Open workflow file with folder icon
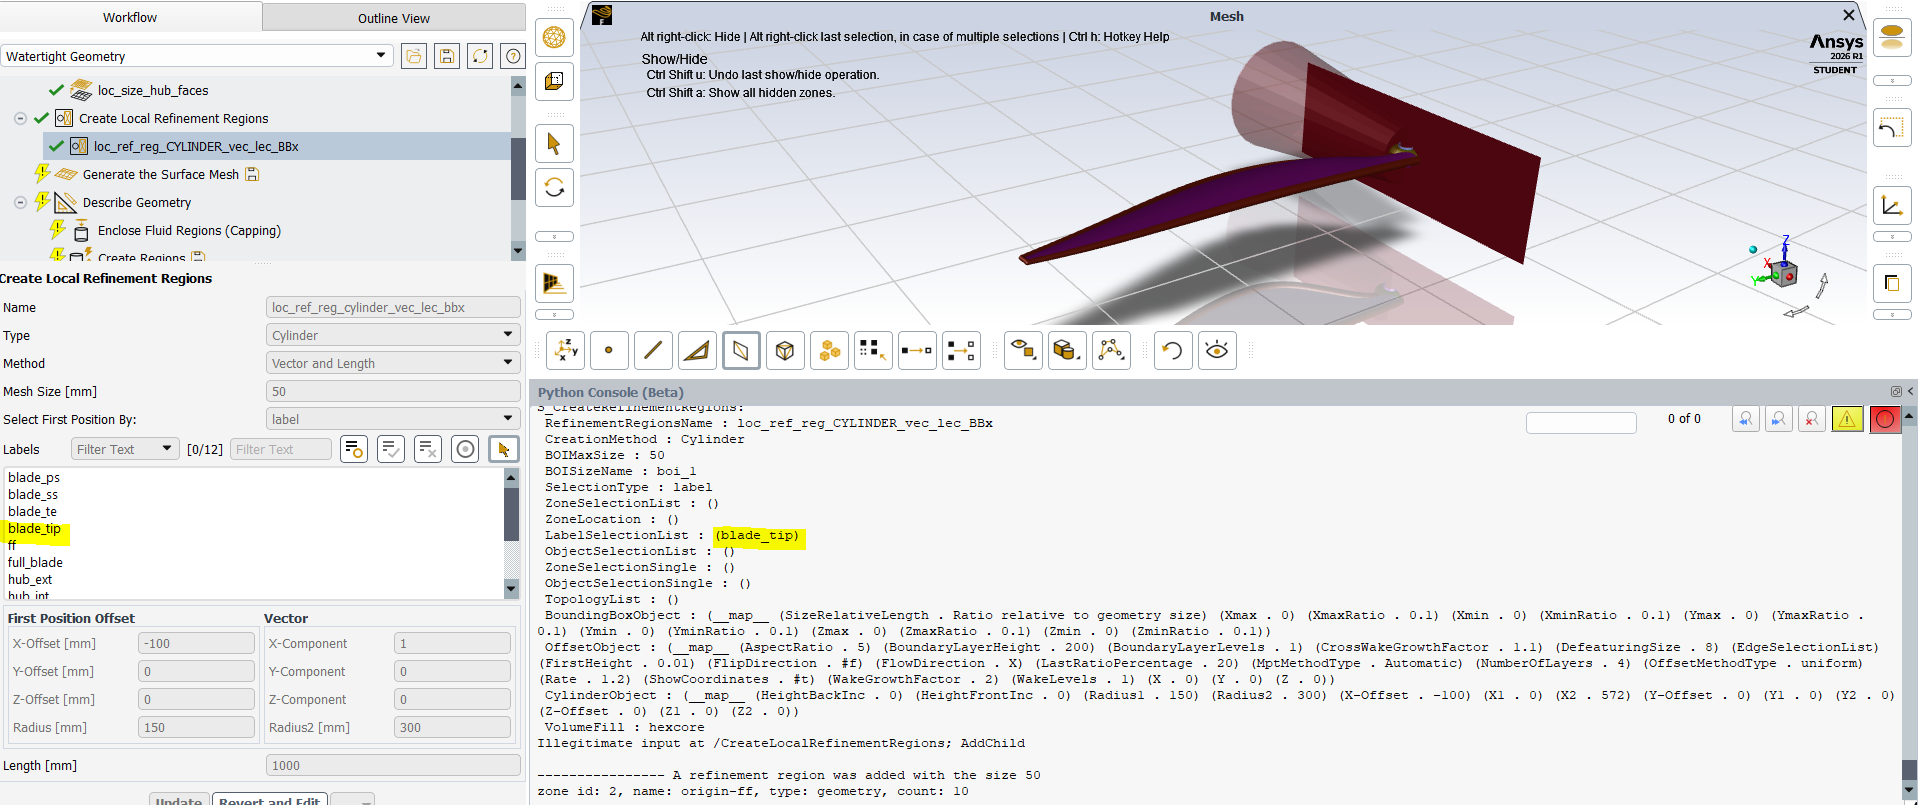Image resolution: width=1918 pixels, height=805 pixels. coord(414,56)
